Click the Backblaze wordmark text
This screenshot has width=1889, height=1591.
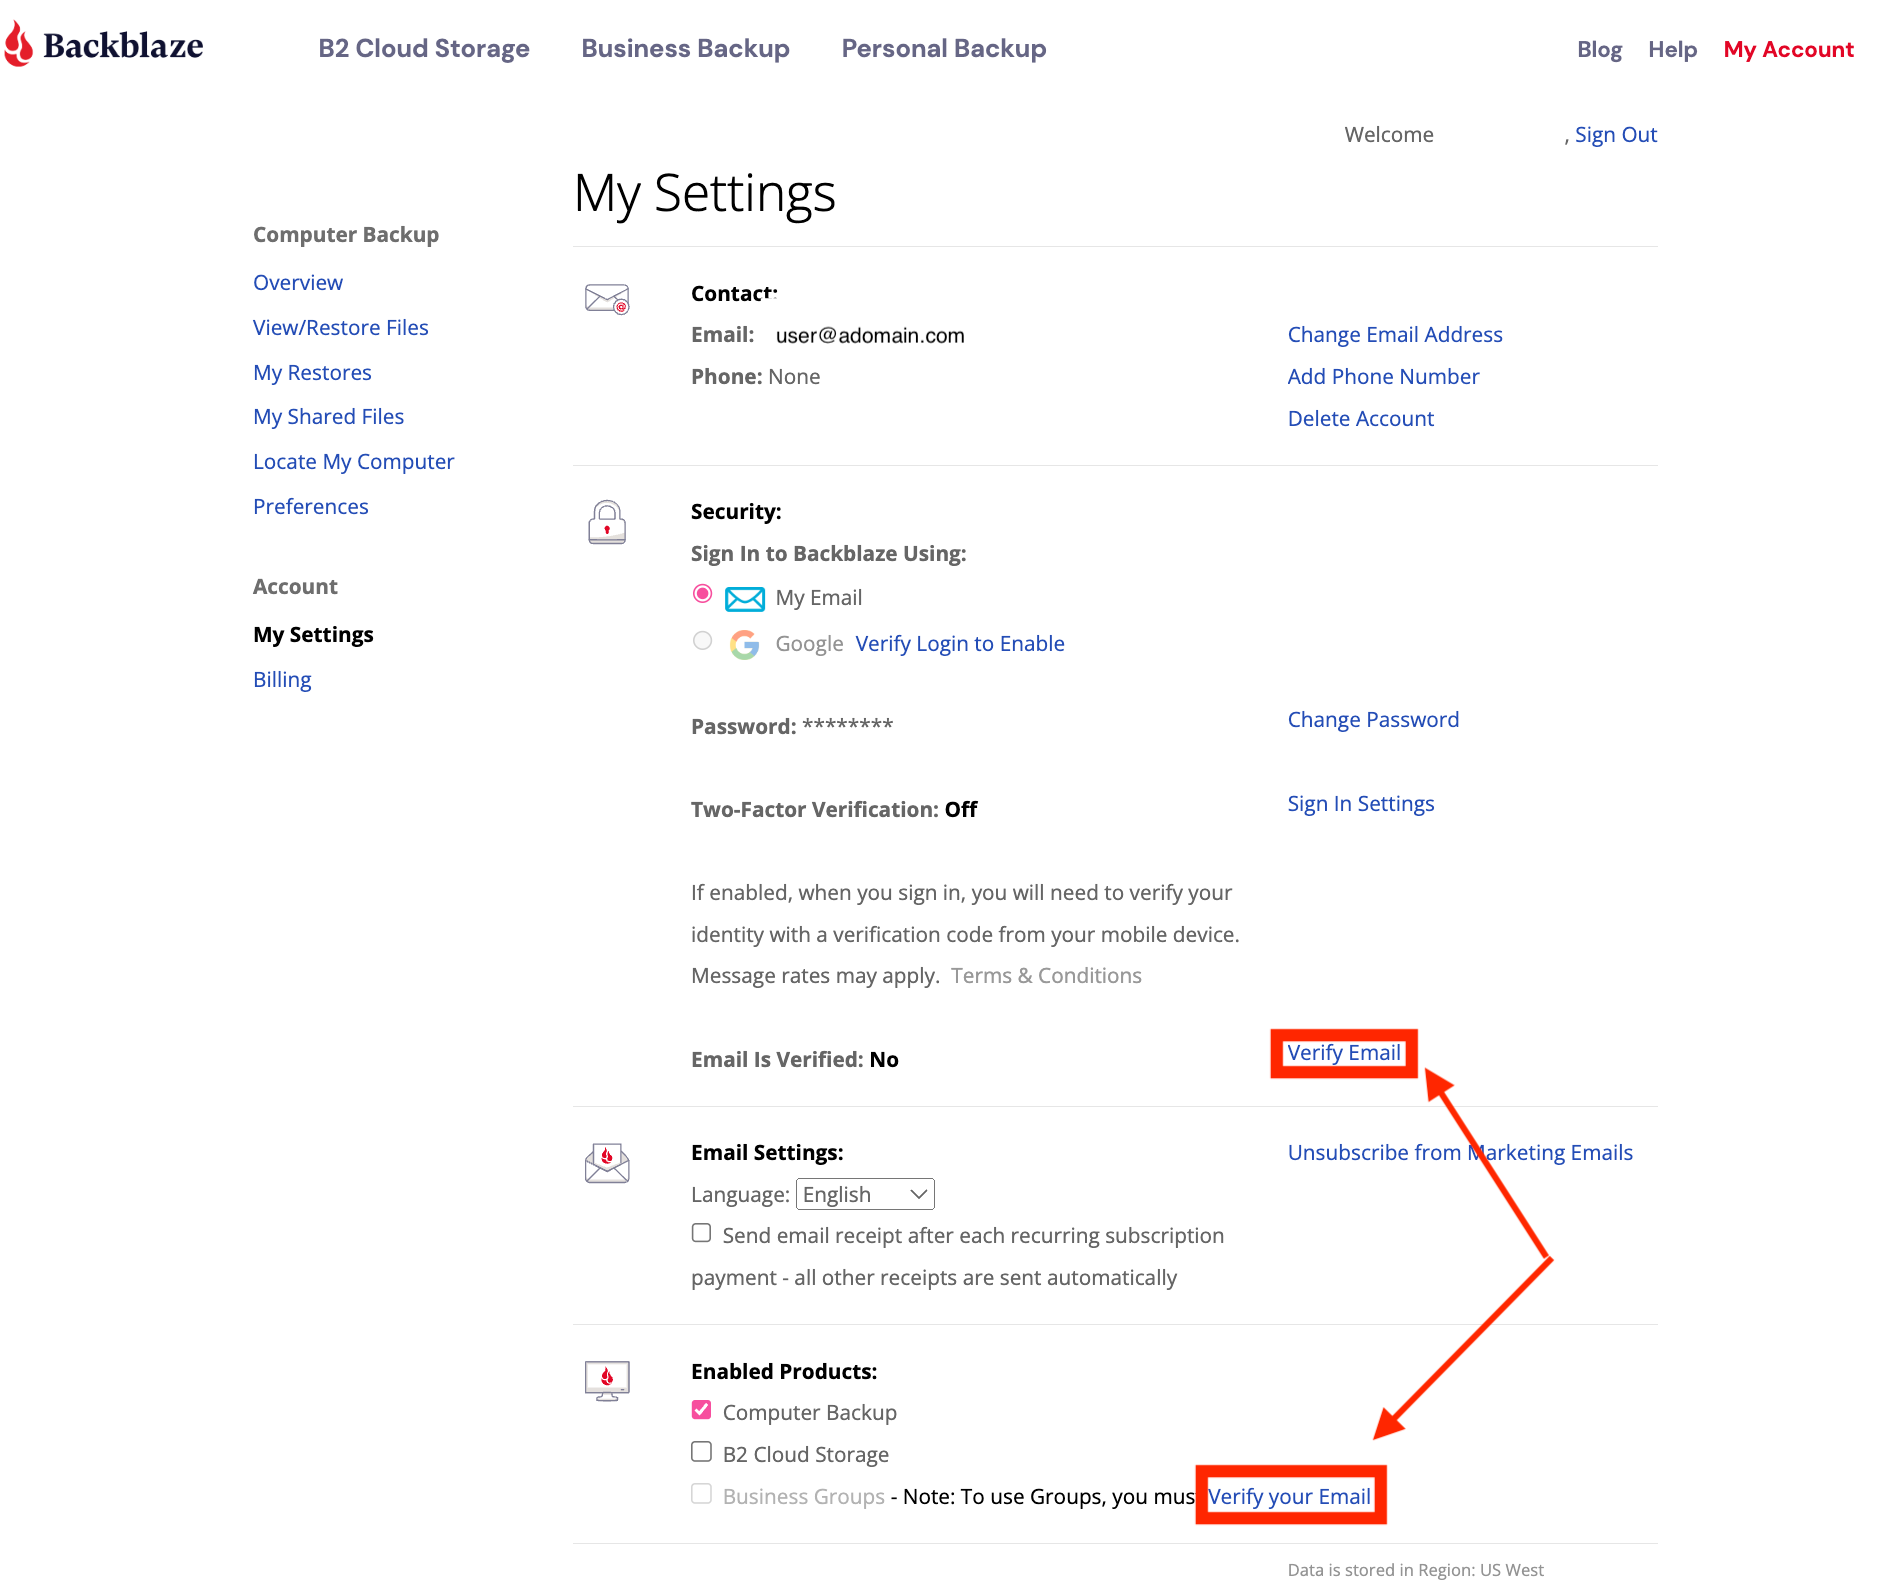(123, 46)
